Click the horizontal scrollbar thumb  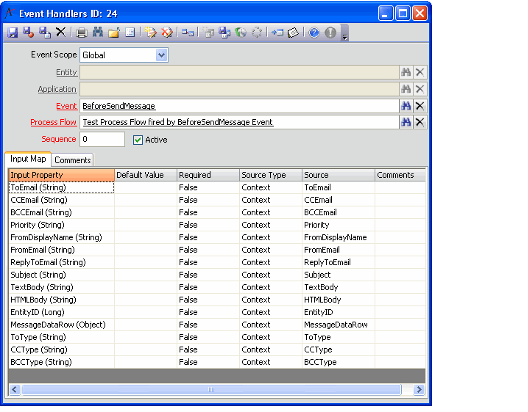coord(211,389)
